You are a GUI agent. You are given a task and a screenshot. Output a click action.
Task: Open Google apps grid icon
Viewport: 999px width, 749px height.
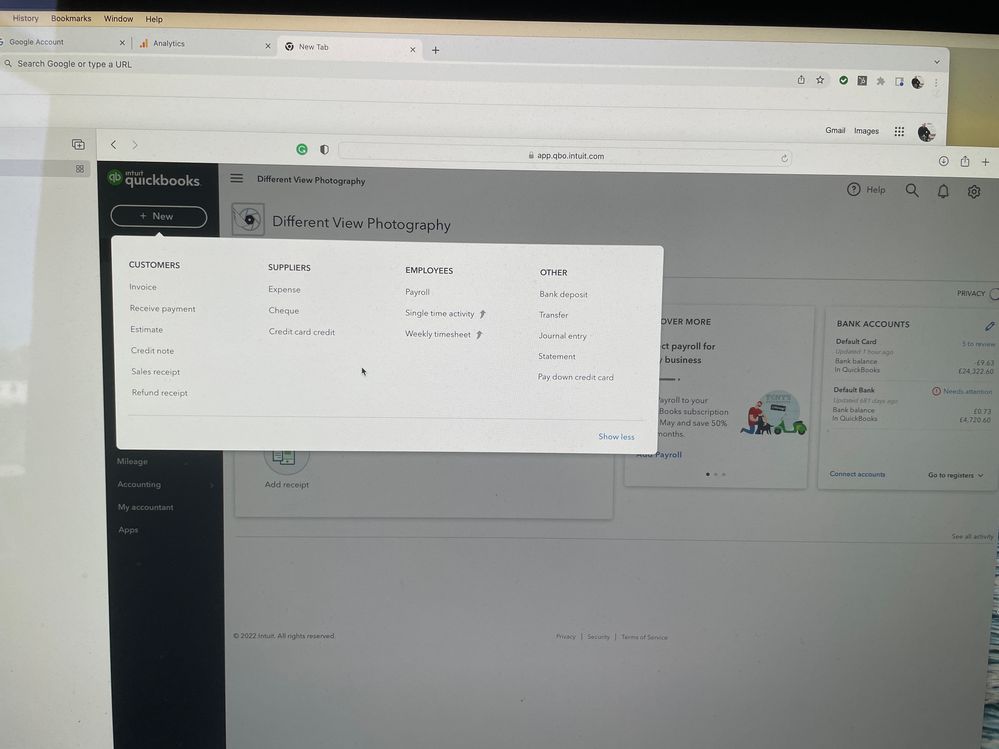pyautogui.click(x=899, y=131)
